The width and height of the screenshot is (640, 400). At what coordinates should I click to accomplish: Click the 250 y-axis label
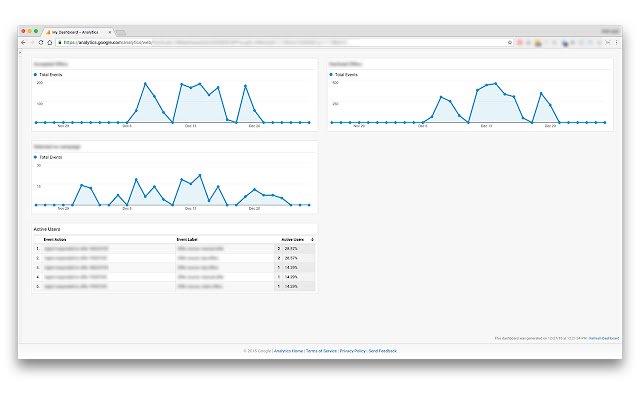[336, 104]
